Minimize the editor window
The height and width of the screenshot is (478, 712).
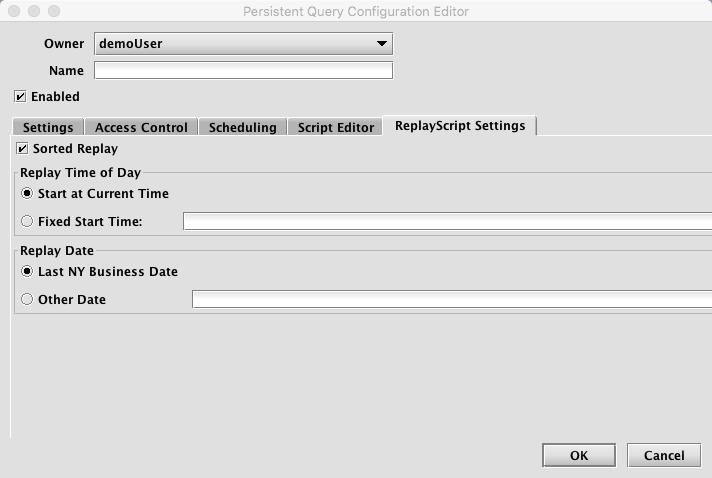[x=34, y=11]
